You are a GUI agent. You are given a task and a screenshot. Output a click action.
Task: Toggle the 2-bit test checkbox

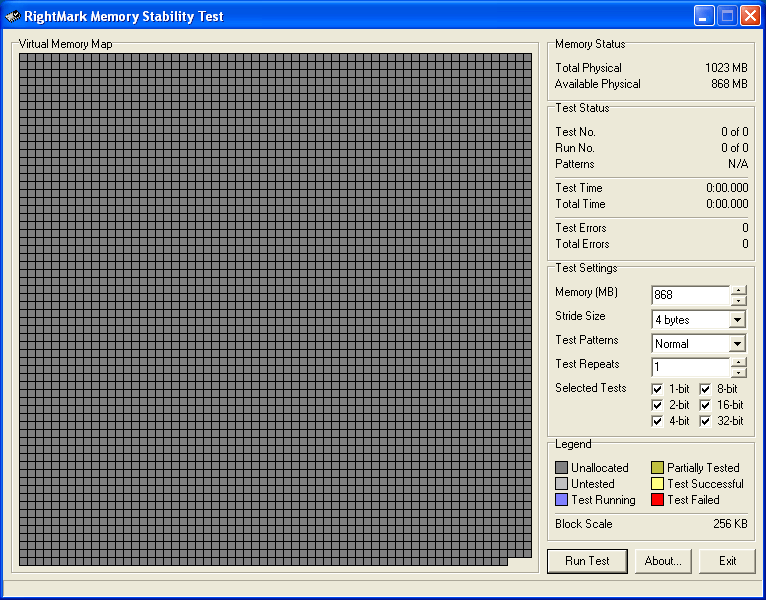[x=657, y=406]
